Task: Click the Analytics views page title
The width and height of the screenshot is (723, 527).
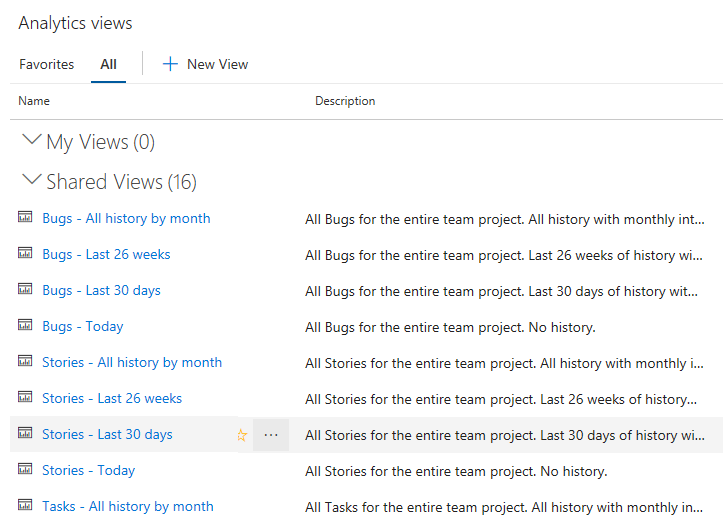Action: 75,23
